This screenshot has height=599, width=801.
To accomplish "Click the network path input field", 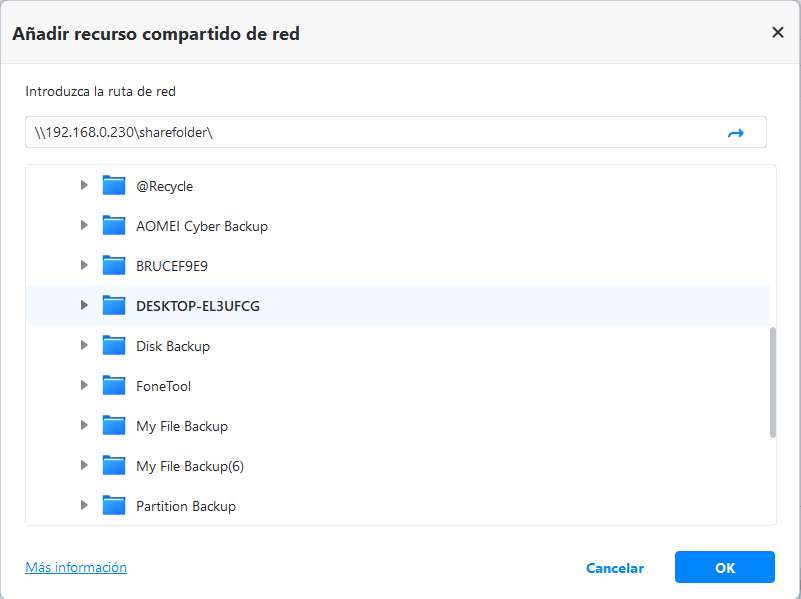I will click(370, 133).
